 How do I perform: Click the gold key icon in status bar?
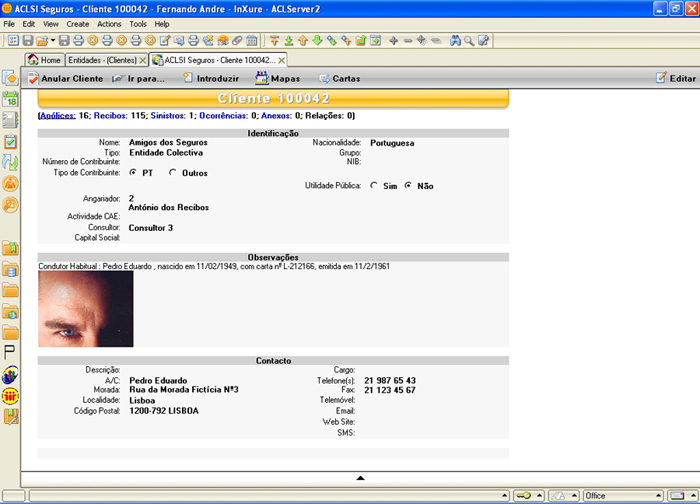coord(523,495)
